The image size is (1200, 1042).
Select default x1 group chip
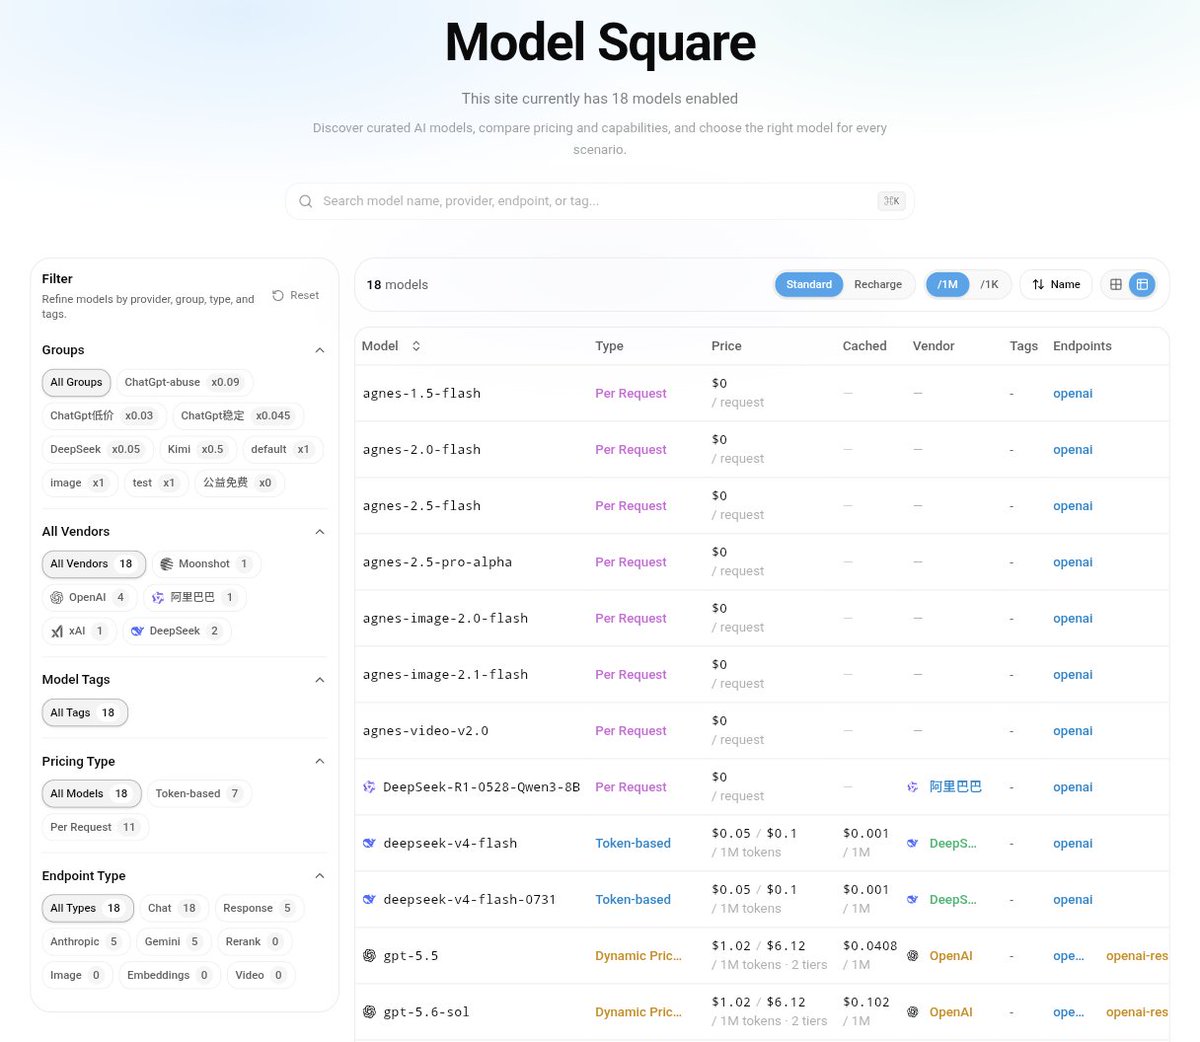(281, 449)
